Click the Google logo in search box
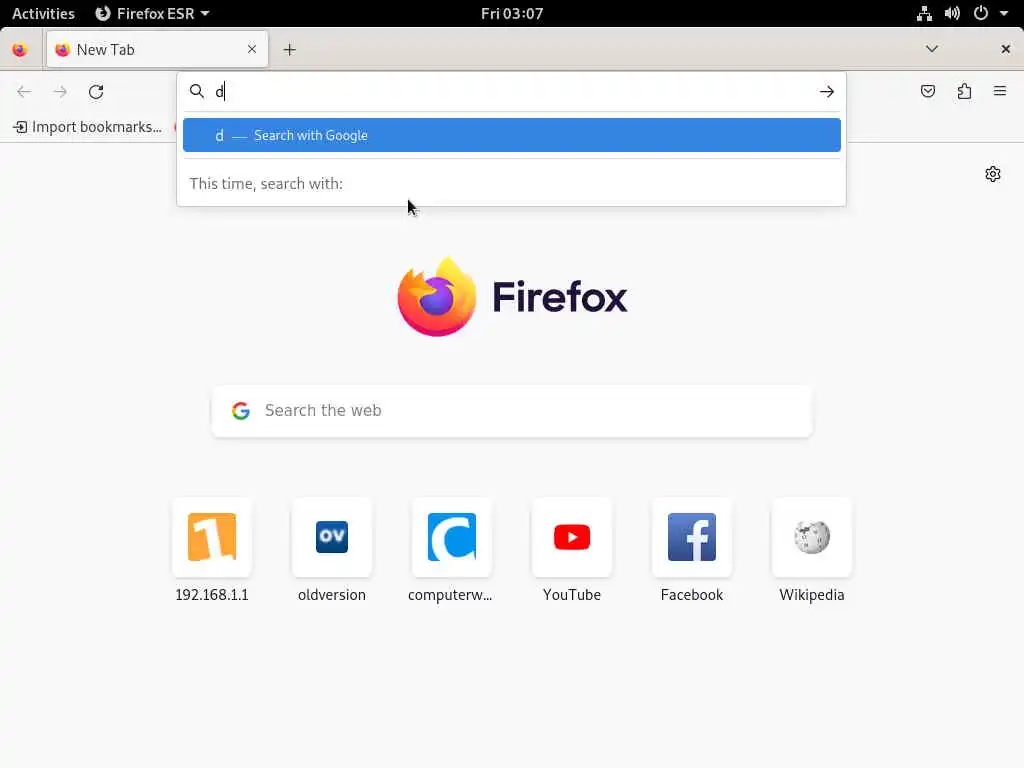The image size is (1024, 768). pyautogui.click(x=241, y=411)
